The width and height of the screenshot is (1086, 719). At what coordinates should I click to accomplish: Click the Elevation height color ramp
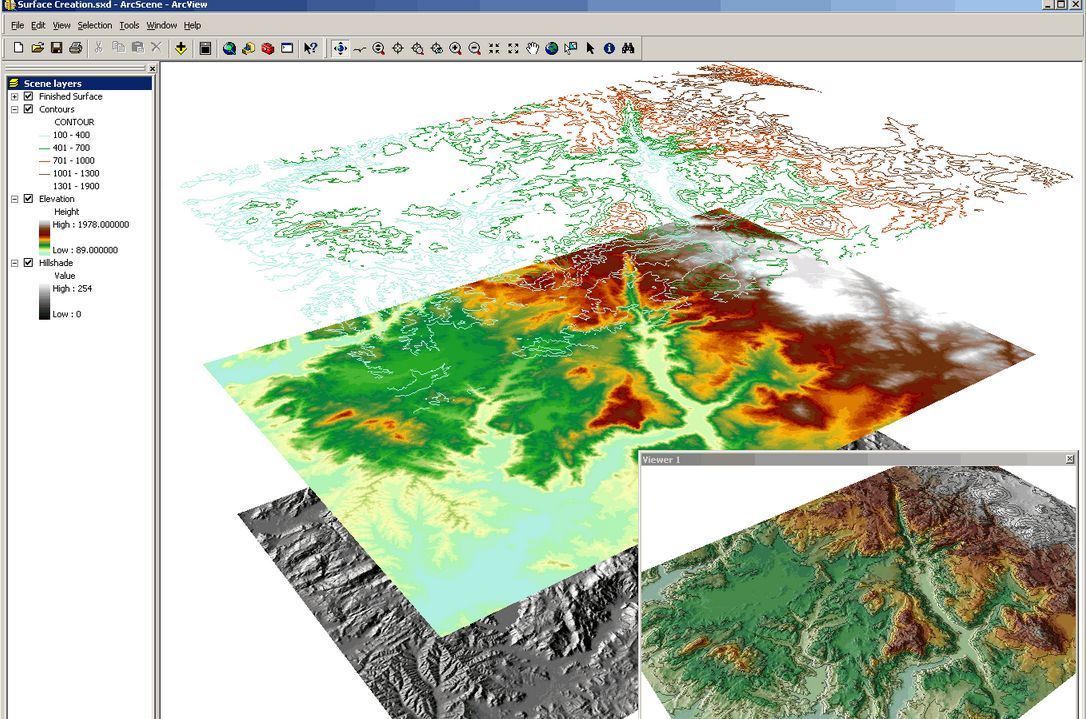(45, 237)
